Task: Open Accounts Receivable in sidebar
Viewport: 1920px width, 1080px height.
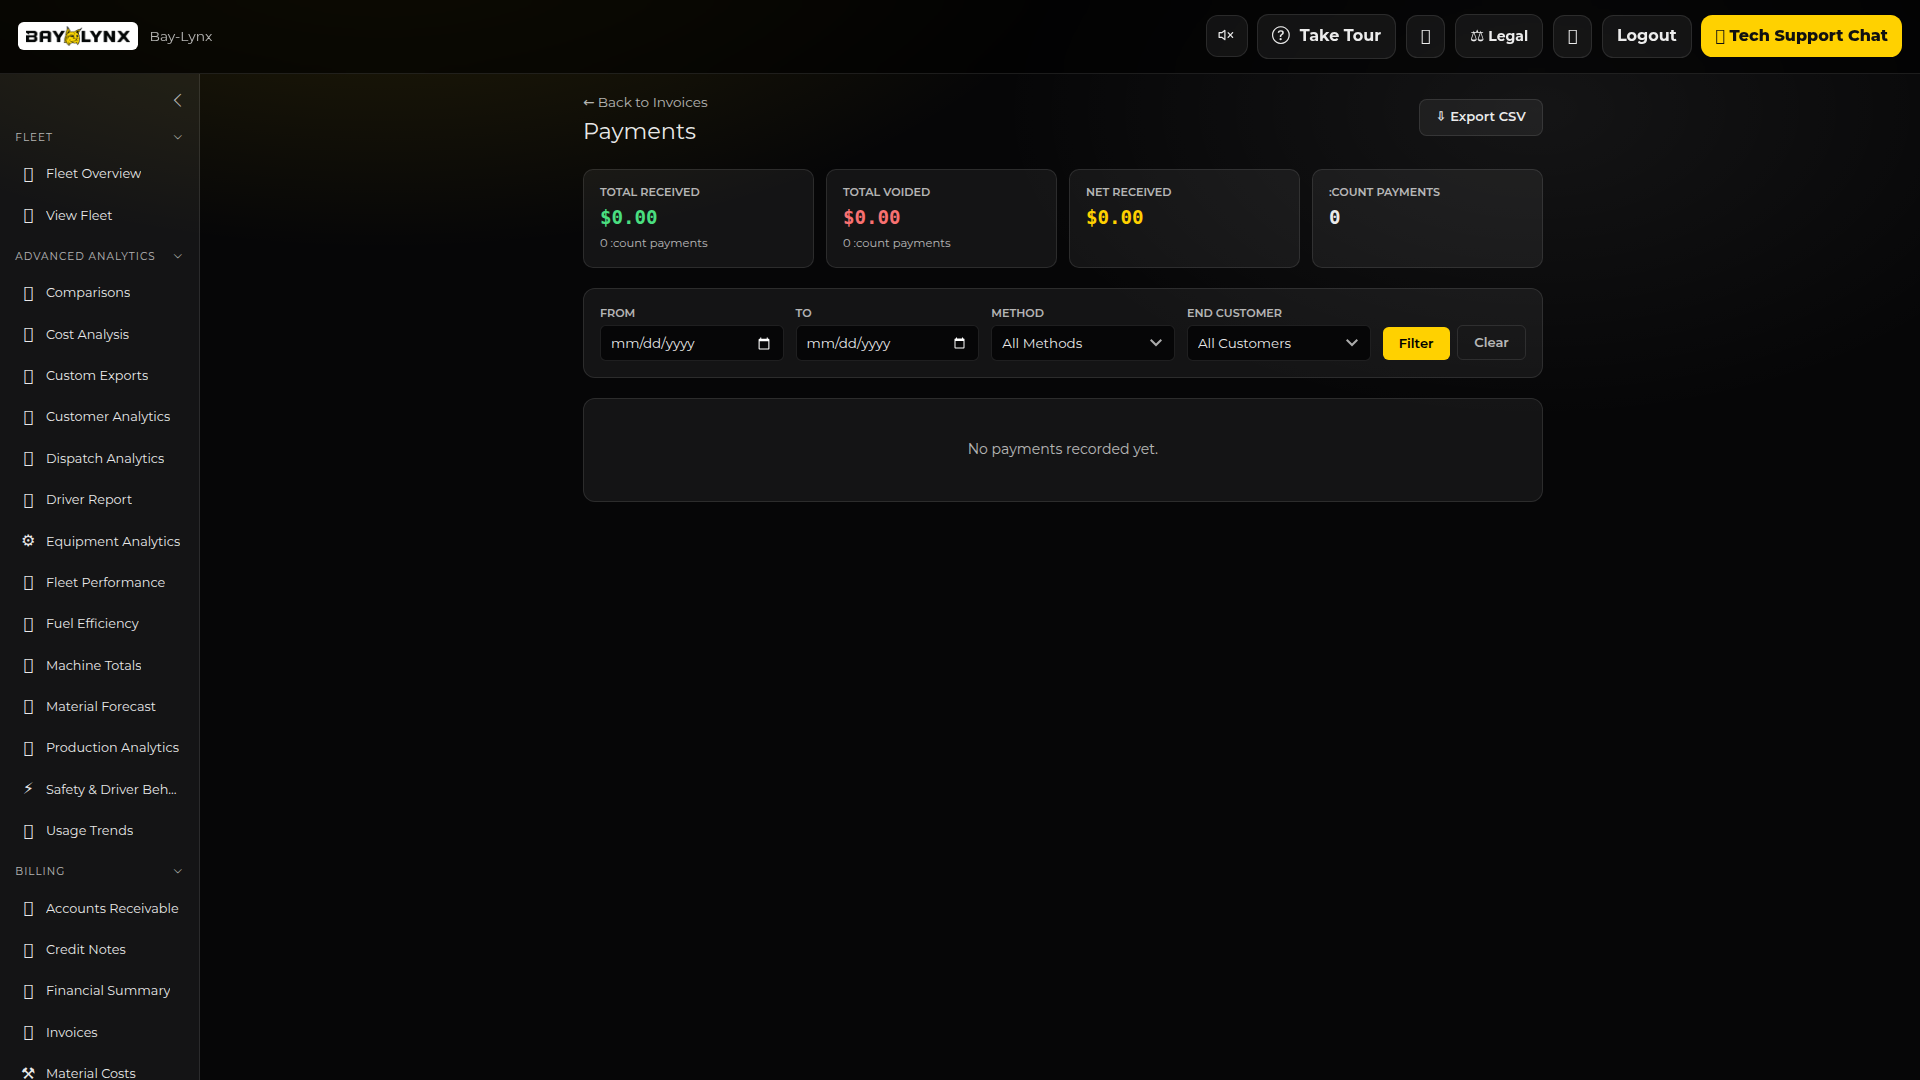Action: pyautogui.click(x=112, y=908)
